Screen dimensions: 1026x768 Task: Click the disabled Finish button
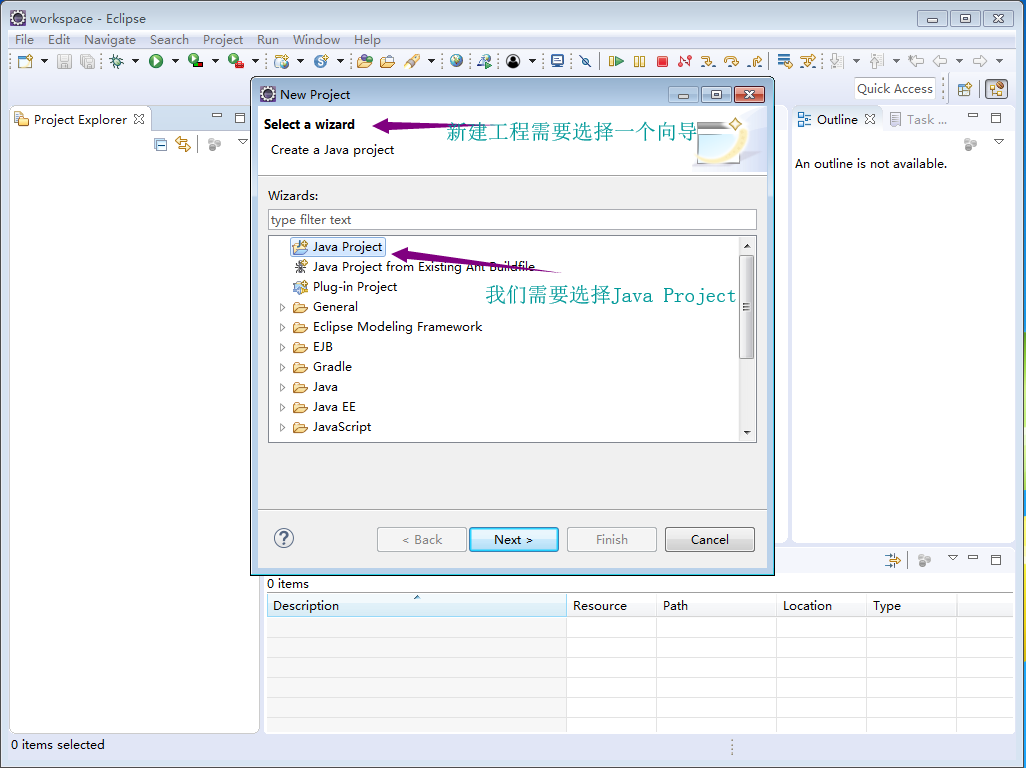612,540
